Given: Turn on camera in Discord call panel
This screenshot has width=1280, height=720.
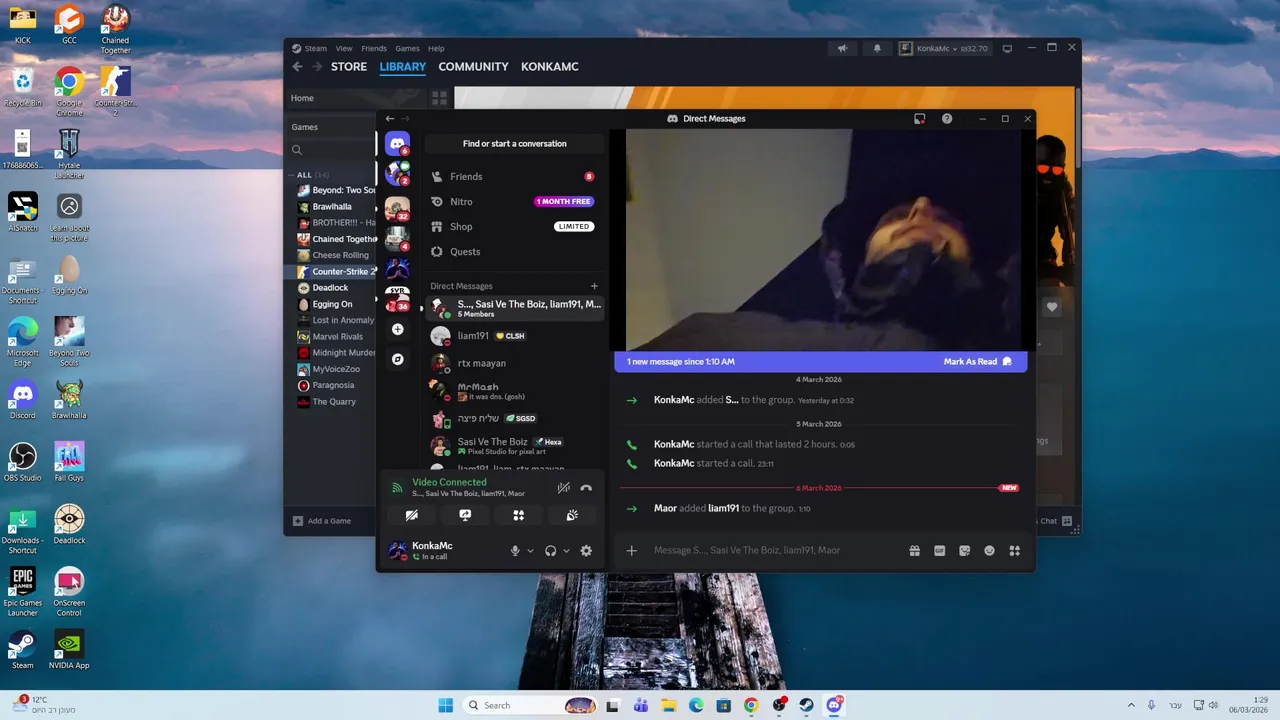Looking at the screenshot, I should (x=411, y=515).
